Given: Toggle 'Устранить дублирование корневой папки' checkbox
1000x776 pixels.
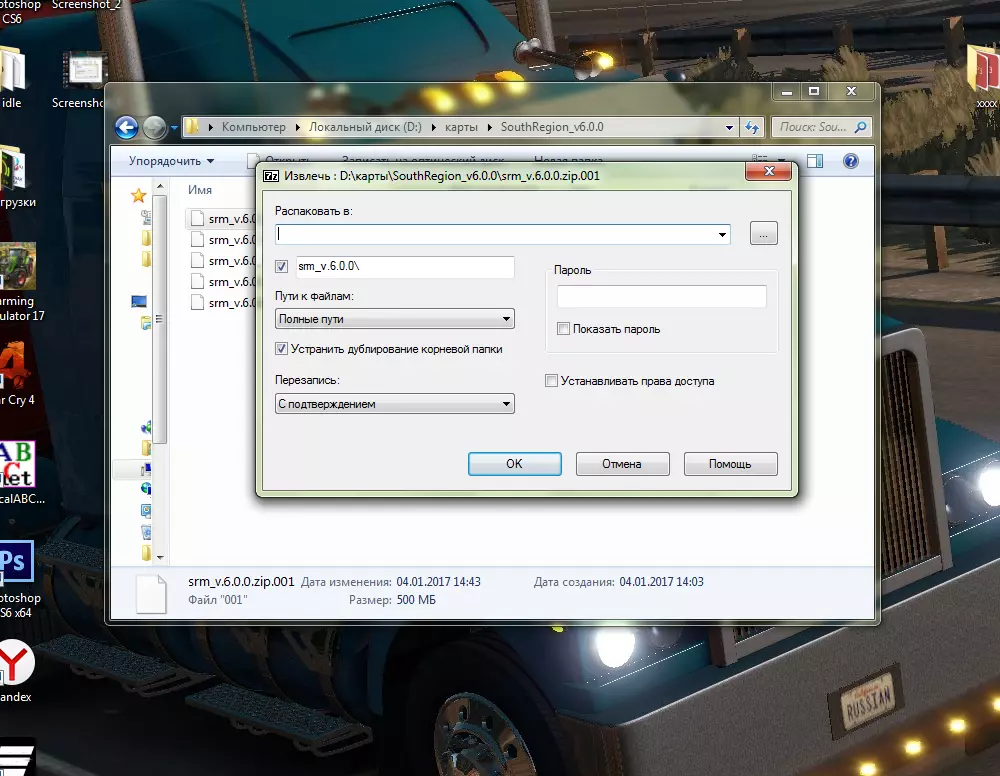Looking at the screenshot, I should click(281, 349).
